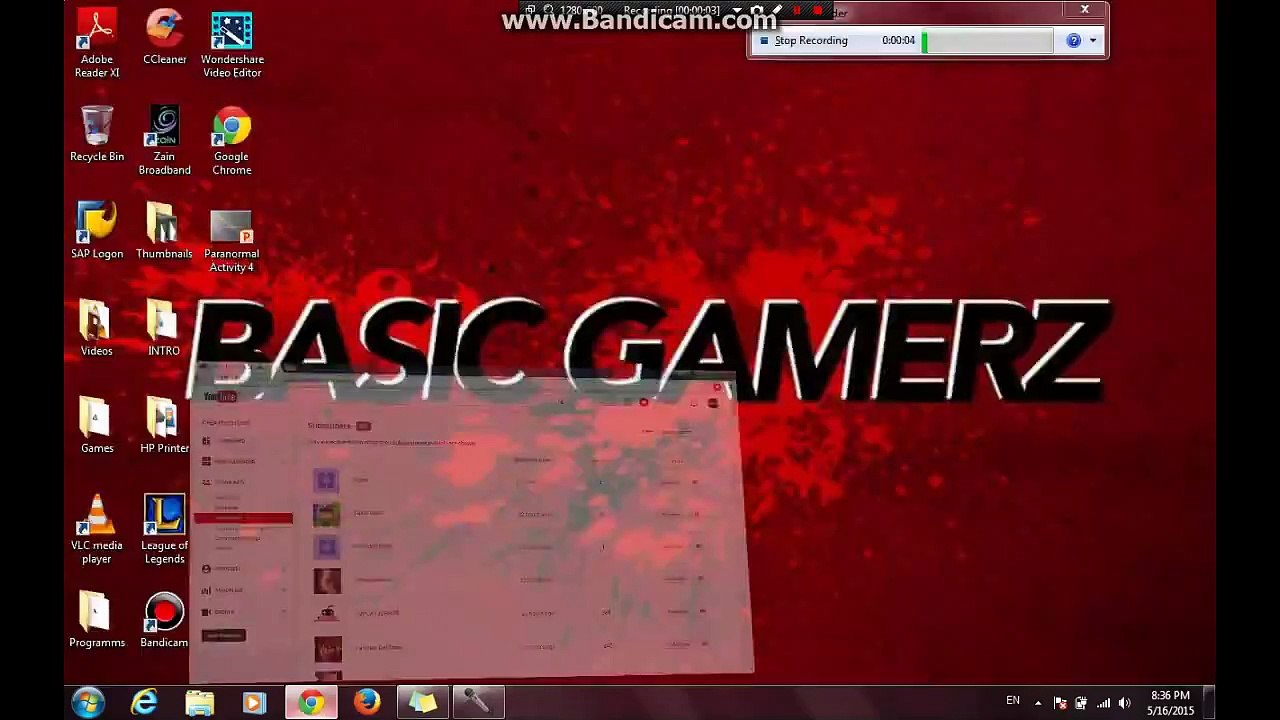Close the Bandicam recorder window
The height and width of the screenshot is (720, 1280).
click(1085, 10)
